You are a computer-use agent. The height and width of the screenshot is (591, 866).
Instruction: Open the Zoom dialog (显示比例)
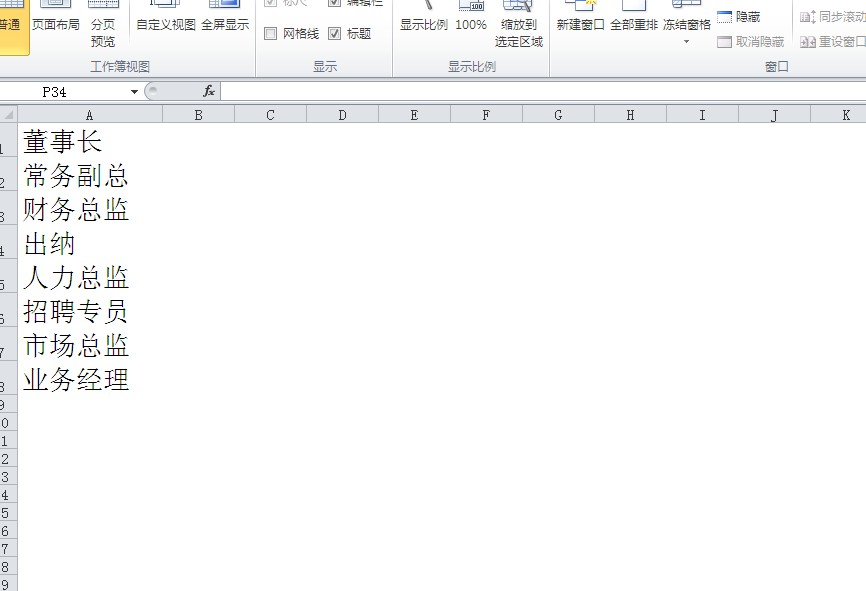pyautogui.click(x=424, y=19)
